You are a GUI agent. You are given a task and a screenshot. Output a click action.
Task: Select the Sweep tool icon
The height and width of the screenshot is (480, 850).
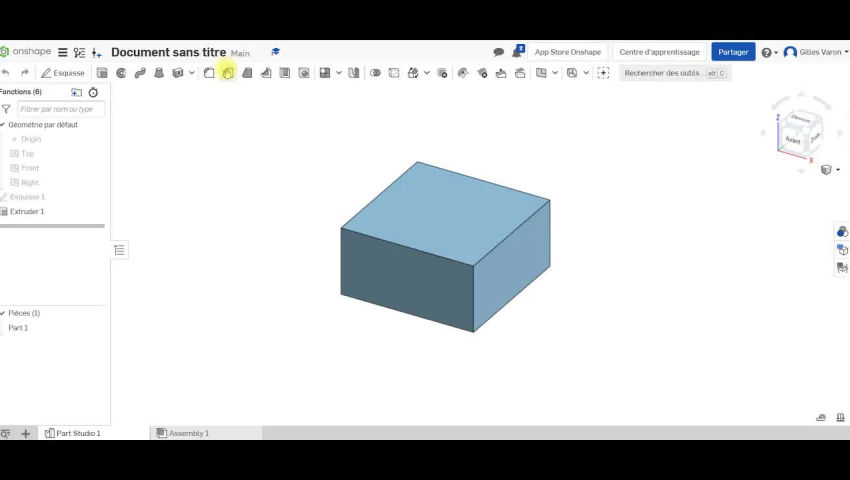(x=140, y=73)
